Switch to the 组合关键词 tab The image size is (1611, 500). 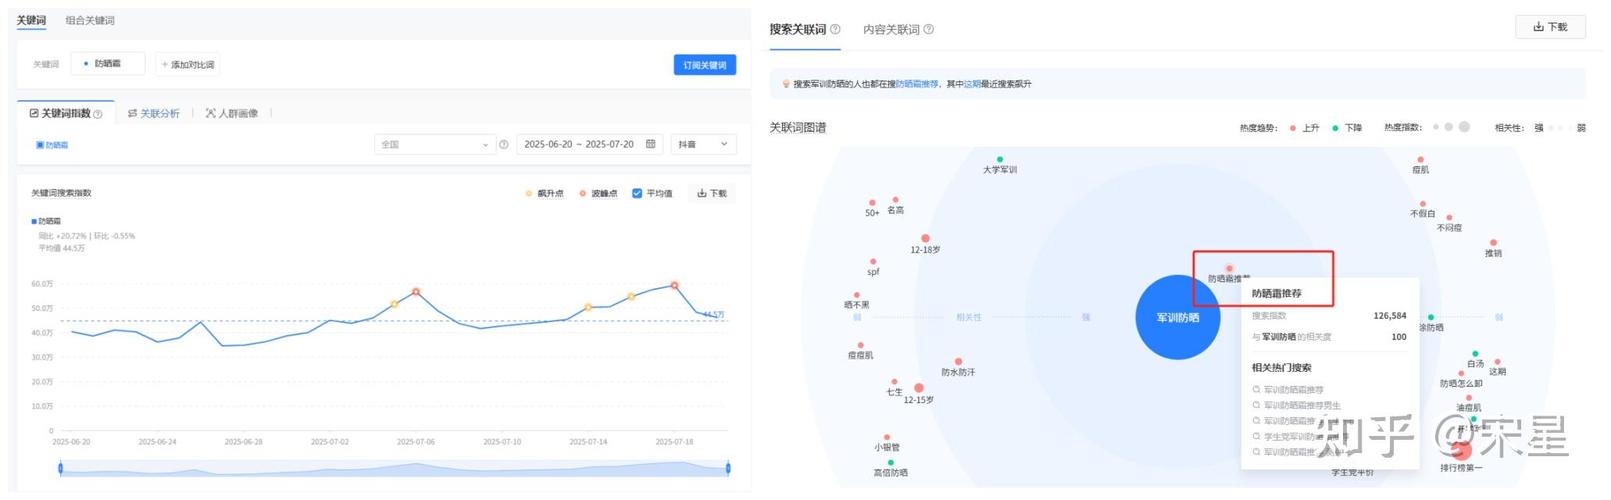(x=90, y=20)
